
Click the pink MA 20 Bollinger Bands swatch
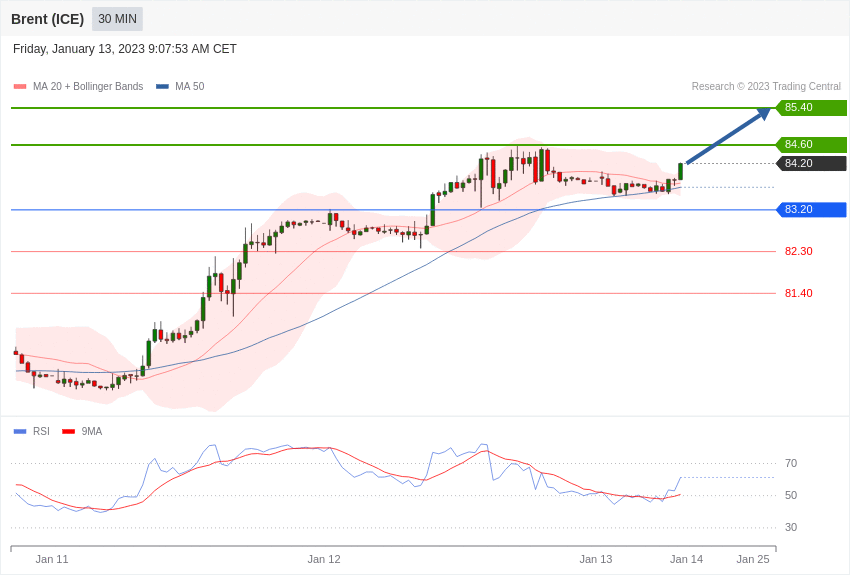tap(20, 87)
